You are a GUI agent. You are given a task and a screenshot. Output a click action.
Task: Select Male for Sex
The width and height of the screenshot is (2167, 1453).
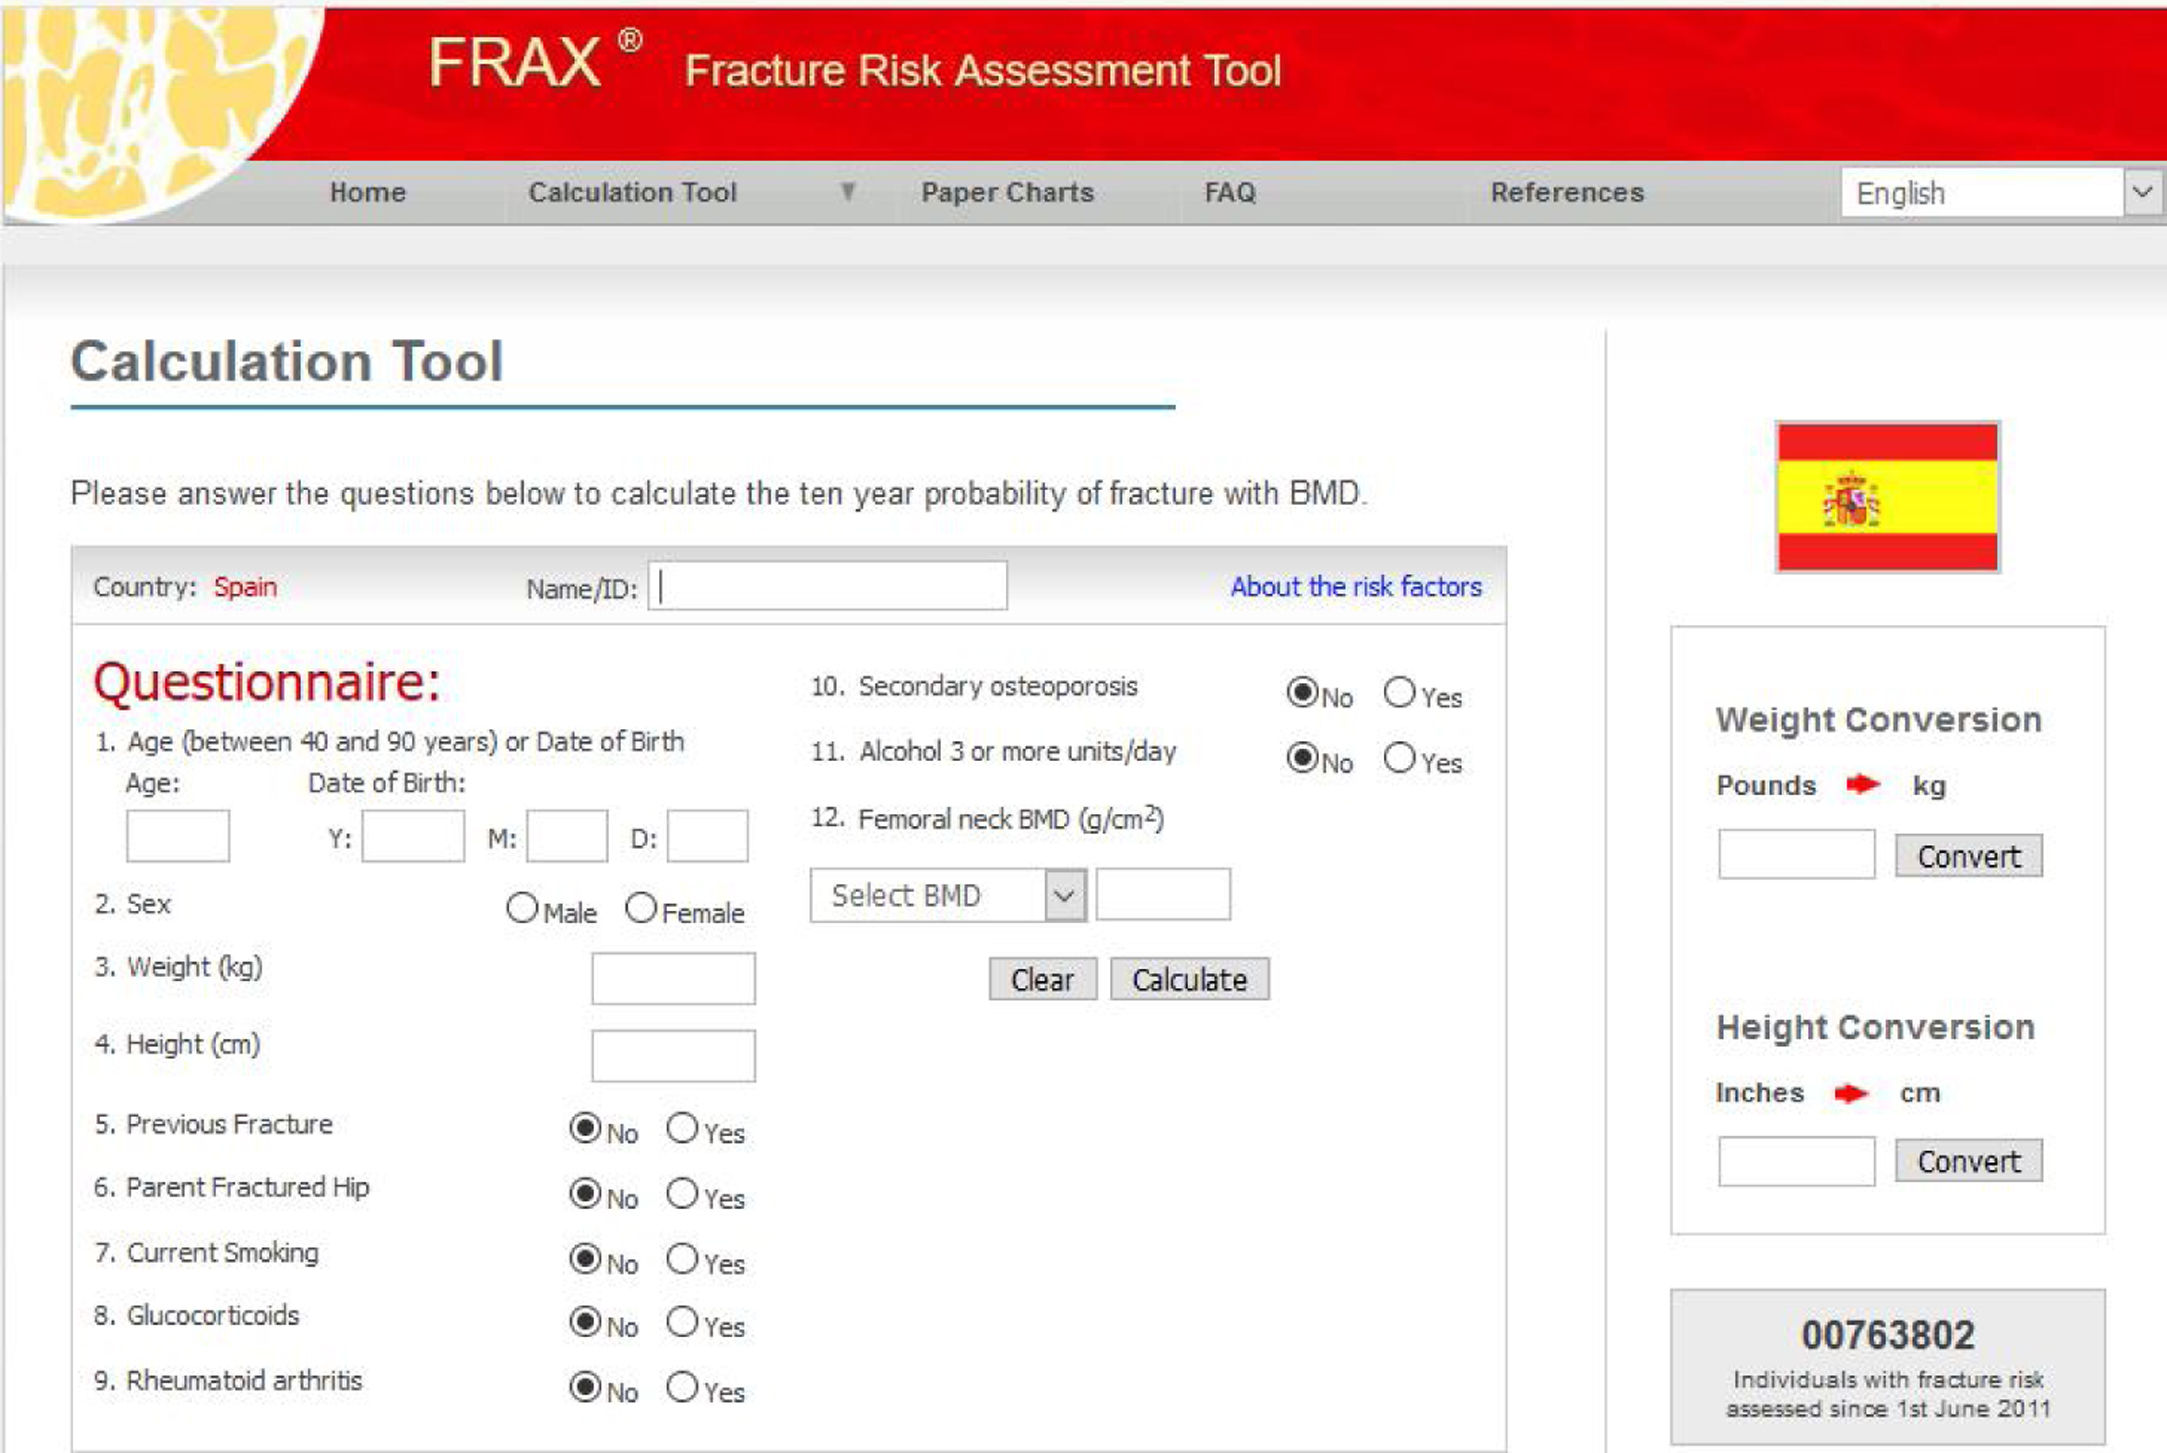(522, 908)
